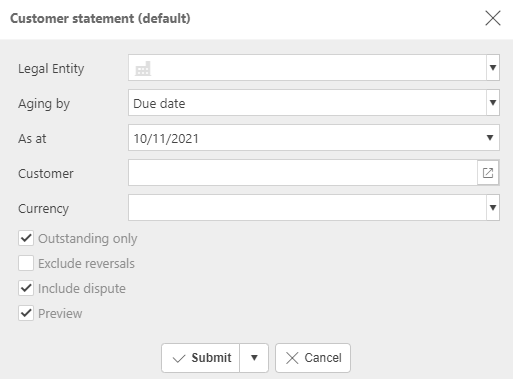Image resolution: width=513 pixels, height=379 pixels.
Task: Click inside the empty Currency field
Action: pyautogui.click(x=307, y=208)
